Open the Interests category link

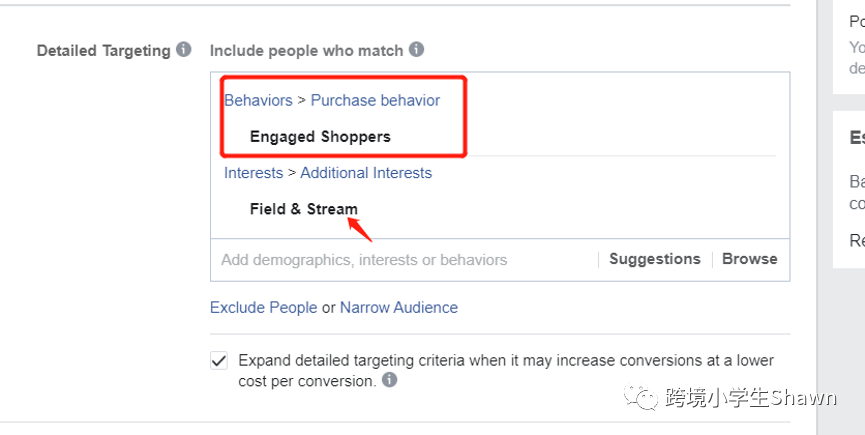click(x=253, y=173)
